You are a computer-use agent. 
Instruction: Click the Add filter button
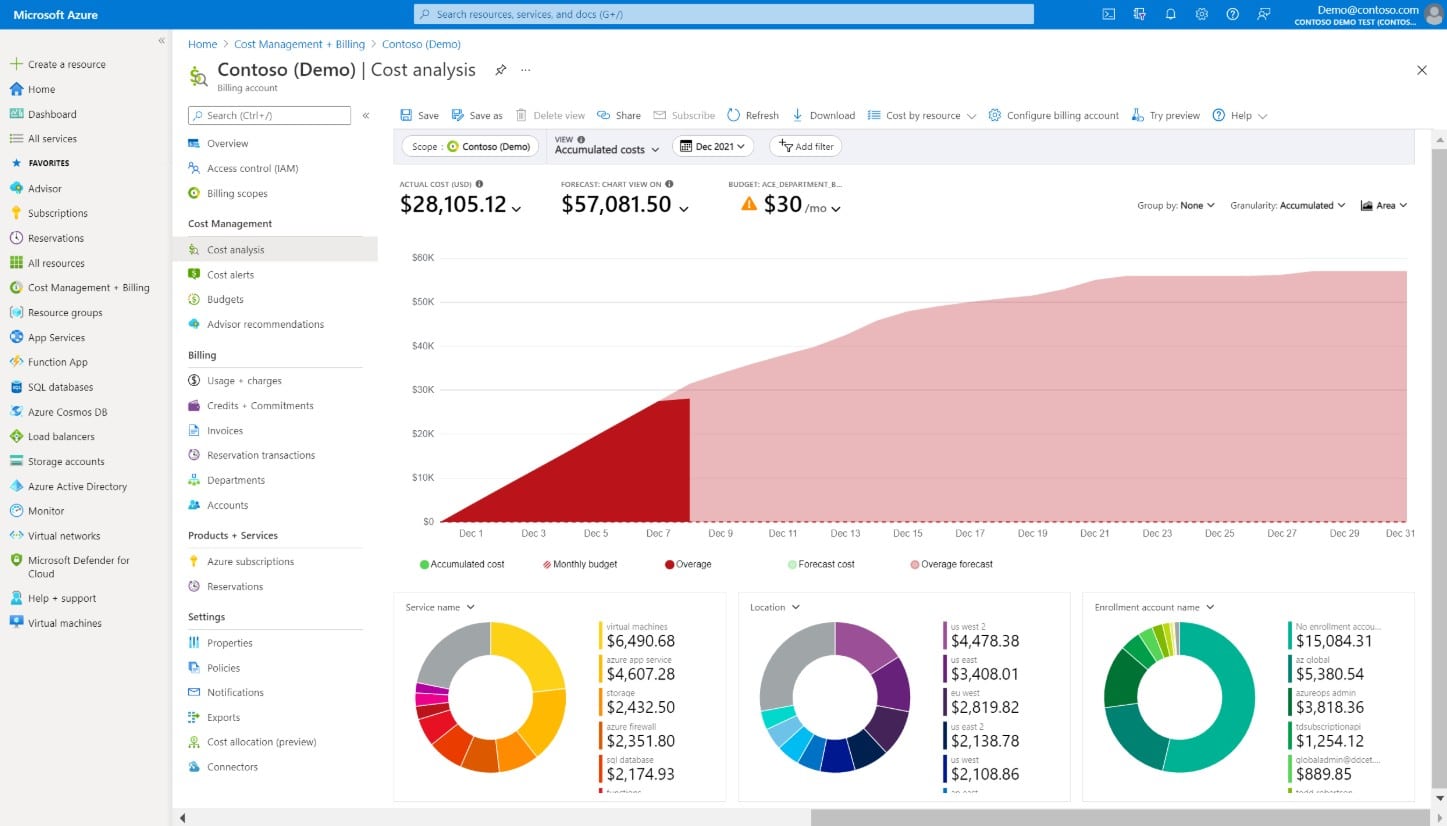806,146
